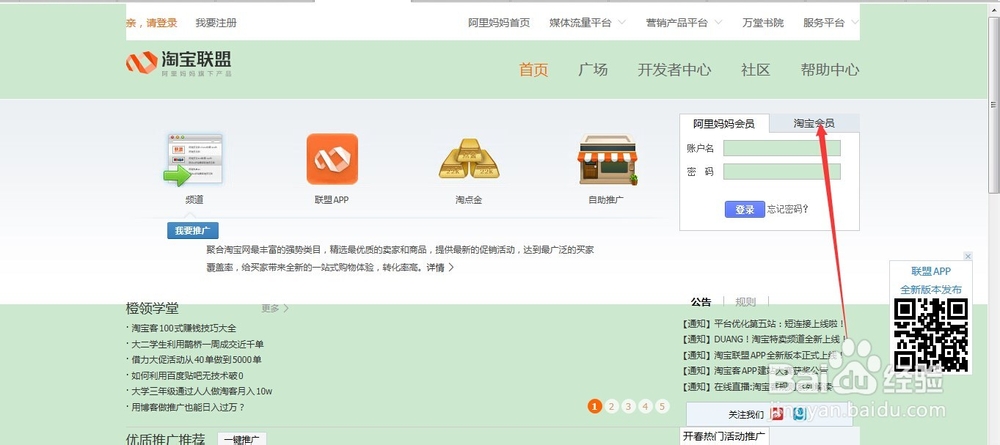Select carousel page 4 indicator
Viewport: 1000px width, 445px height.
(x=645, y=406)
